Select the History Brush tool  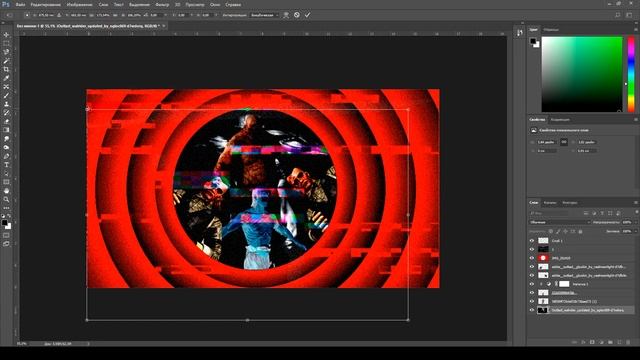click(6, 113)
